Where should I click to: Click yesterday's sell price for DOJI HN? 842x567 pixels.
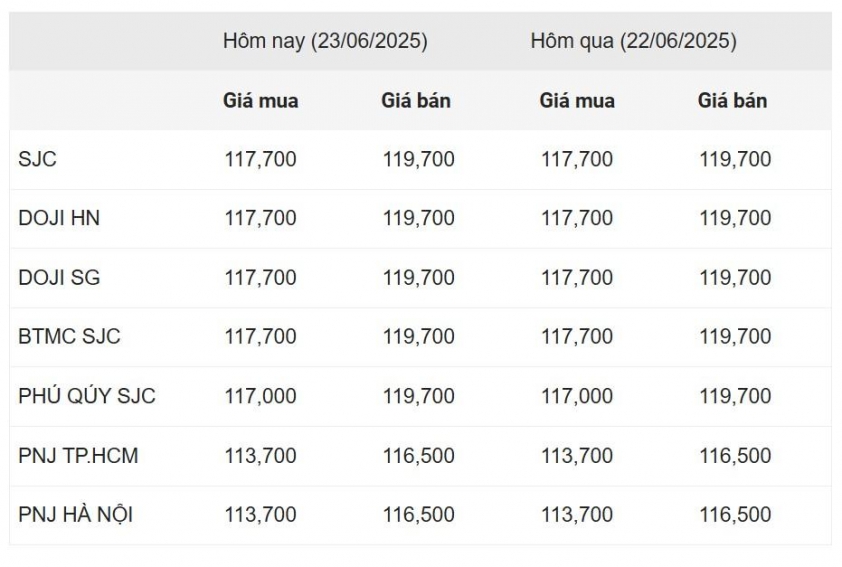735,218
